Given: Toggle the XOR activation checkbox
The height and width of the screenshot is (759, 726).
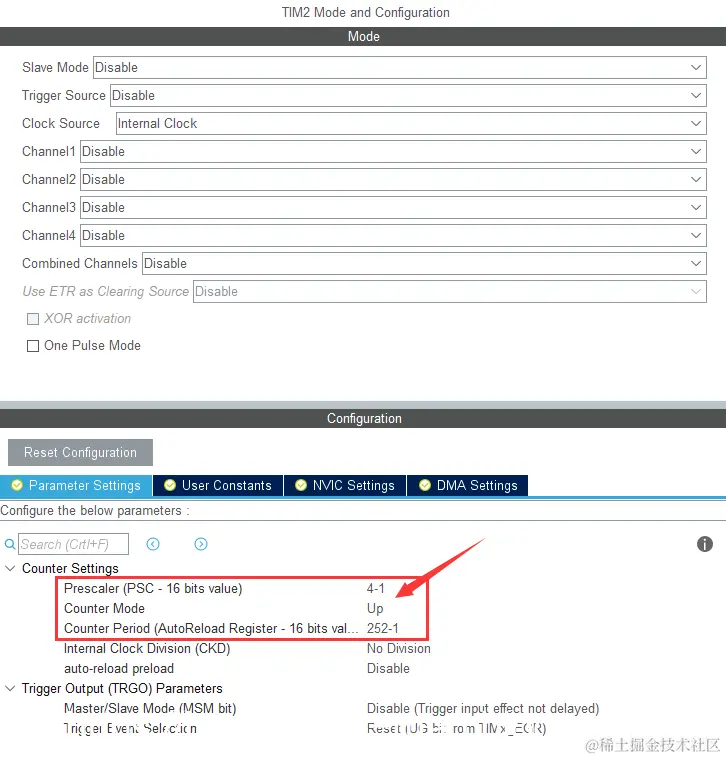Looking at the screenshot, I should coord(33,319).
